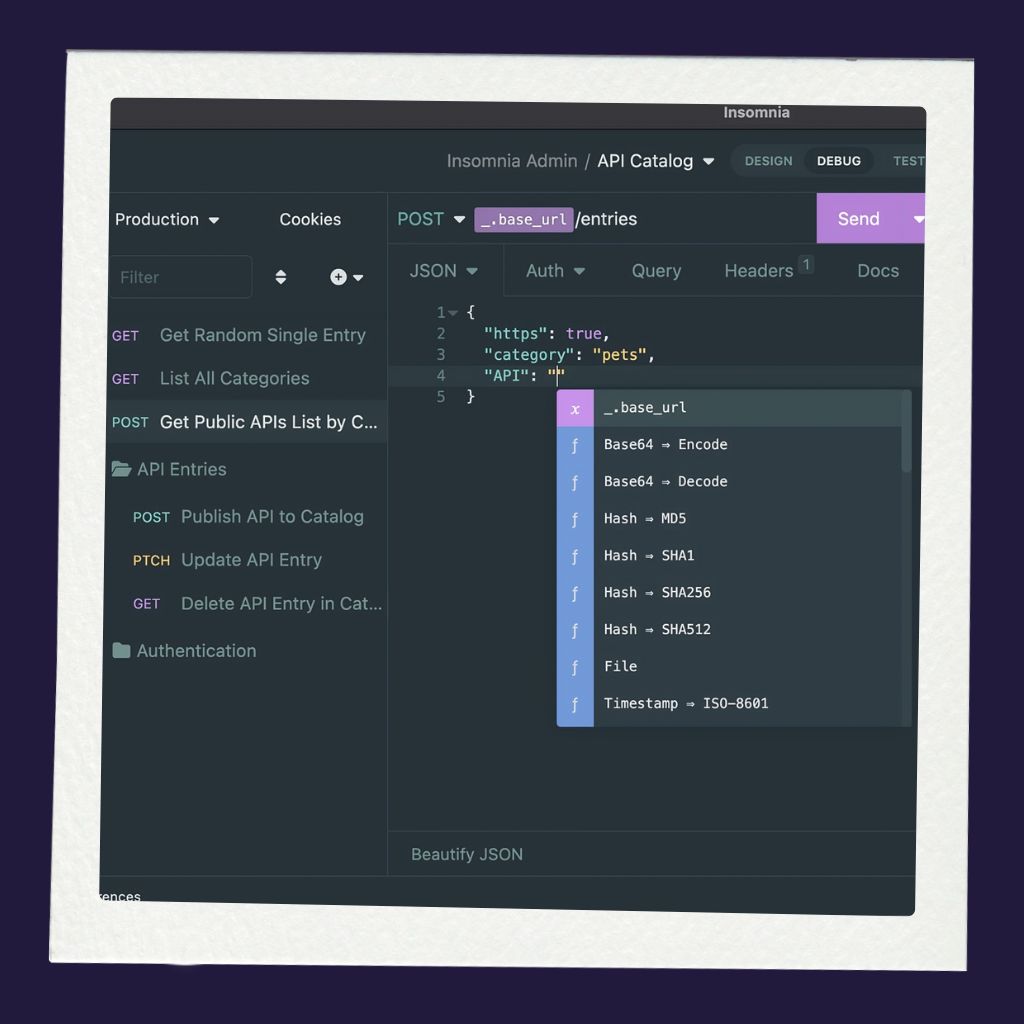
Task: Pick Hash MD5 function in autocomplete list
Action: click(x=645, y=519)
